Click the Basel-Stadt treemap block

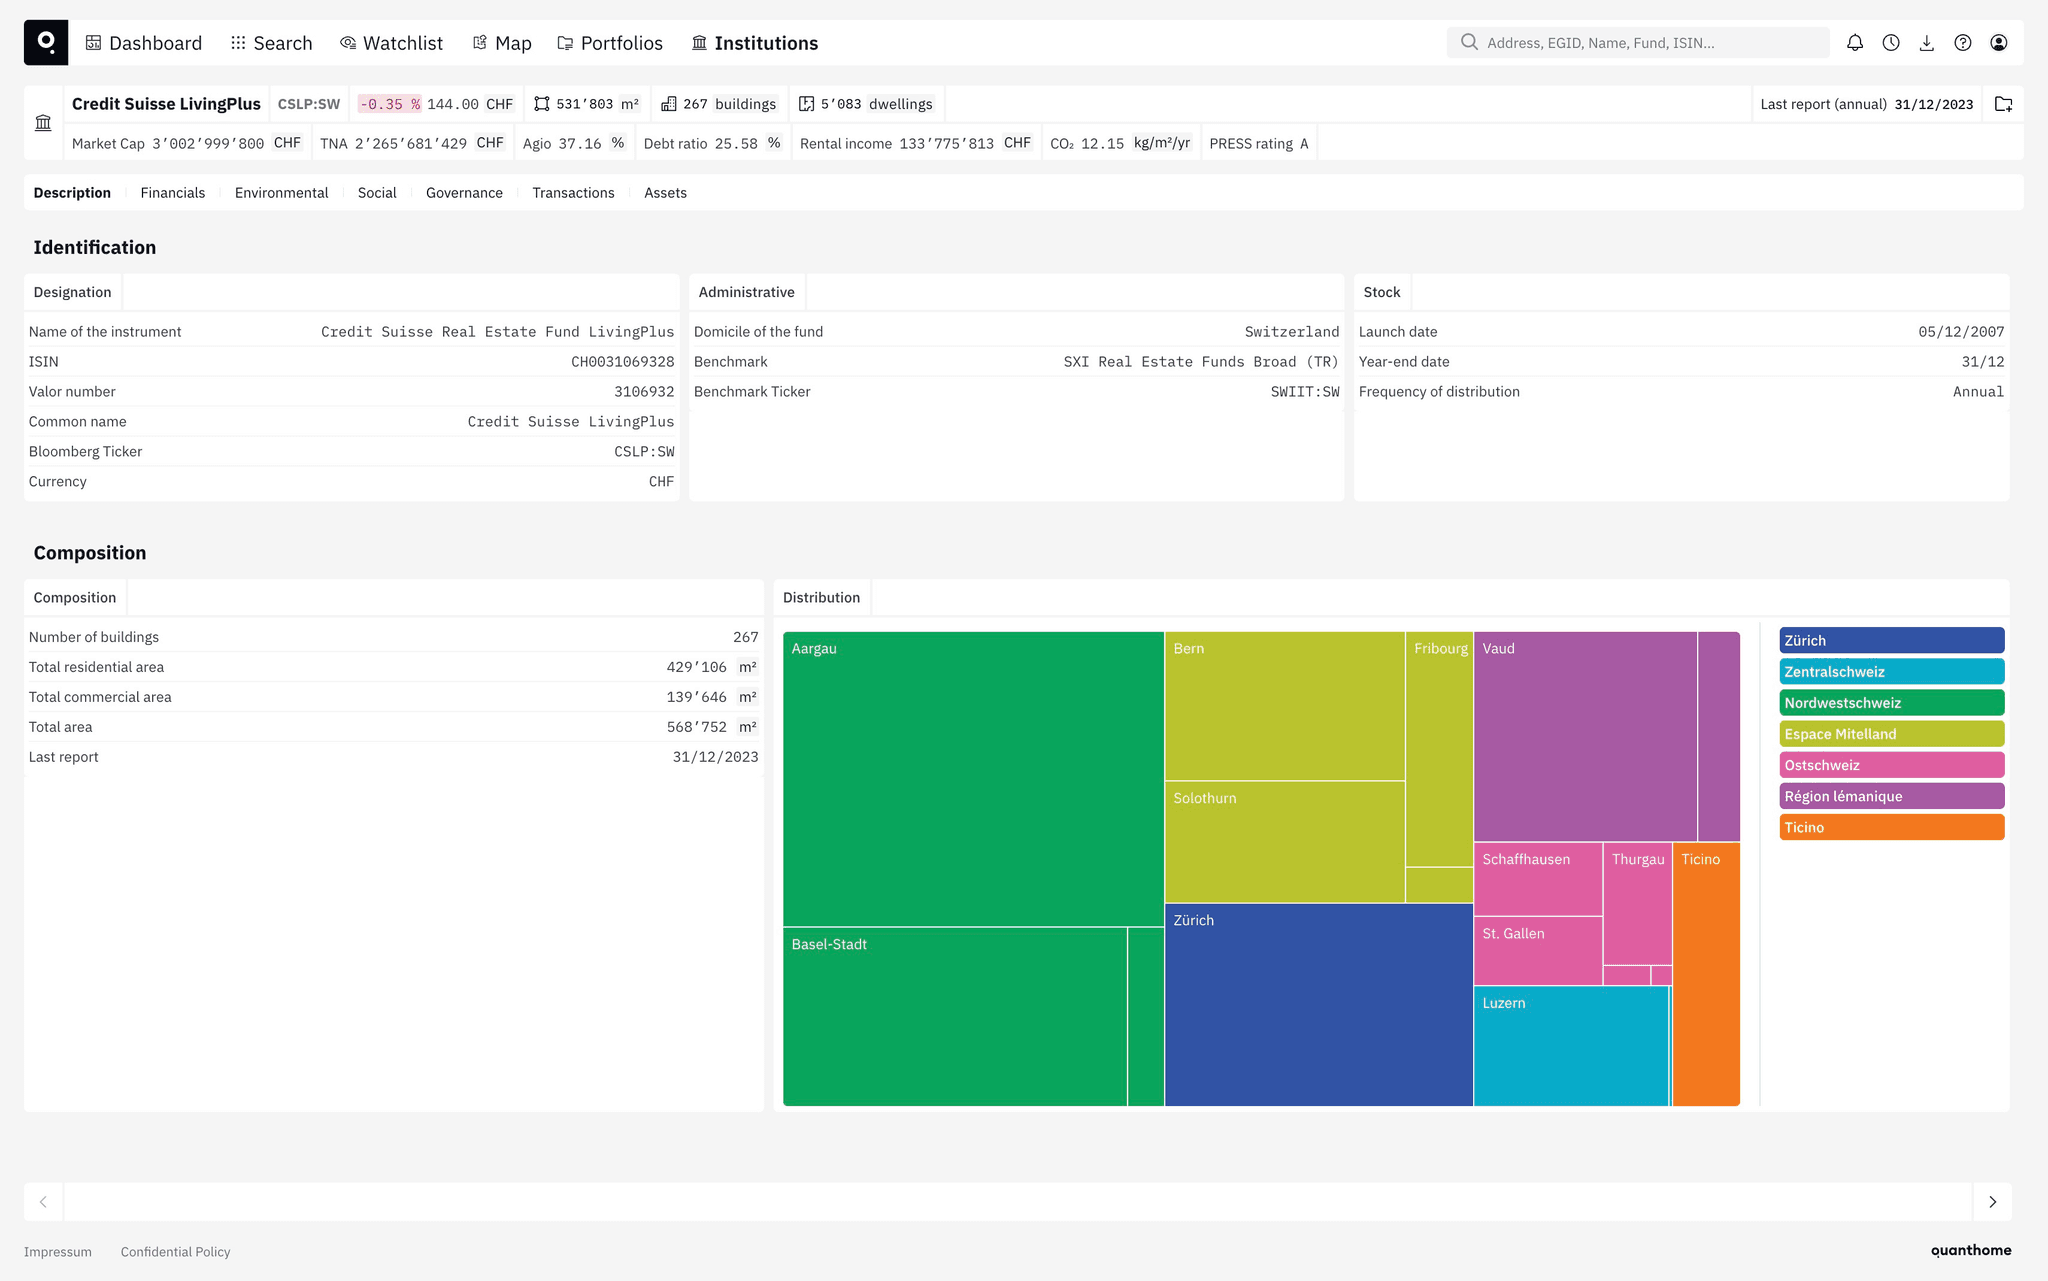[955, 1016]
